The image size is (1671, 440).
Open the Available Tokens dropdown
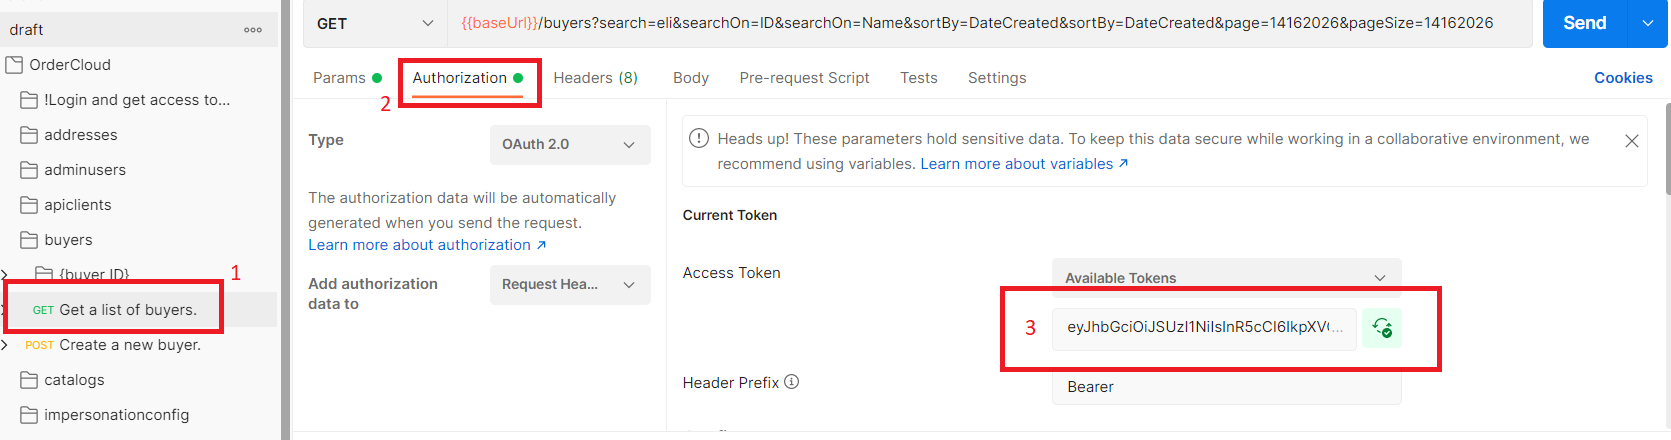coord(1225,278)
